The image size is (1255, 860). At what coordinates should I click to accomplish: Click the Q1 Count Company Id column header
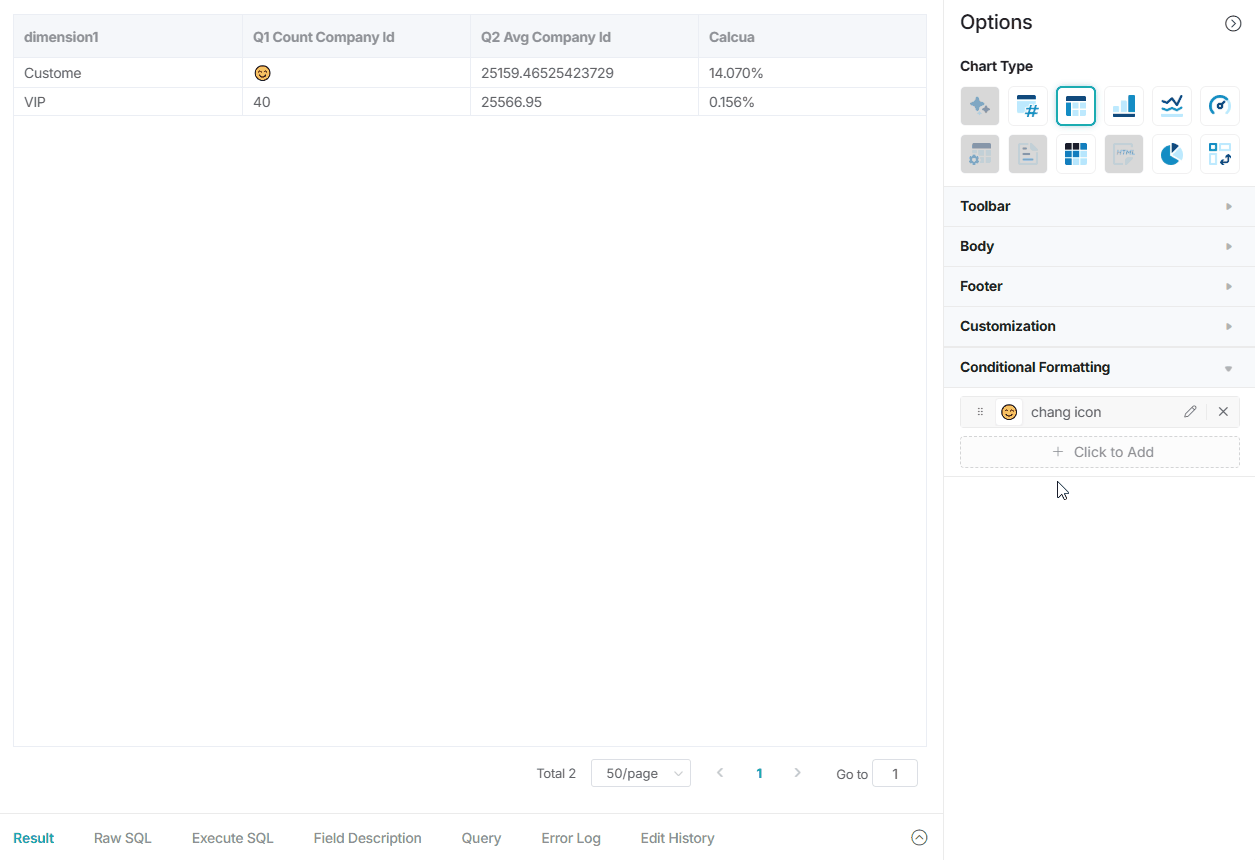(x=324, y=37)
